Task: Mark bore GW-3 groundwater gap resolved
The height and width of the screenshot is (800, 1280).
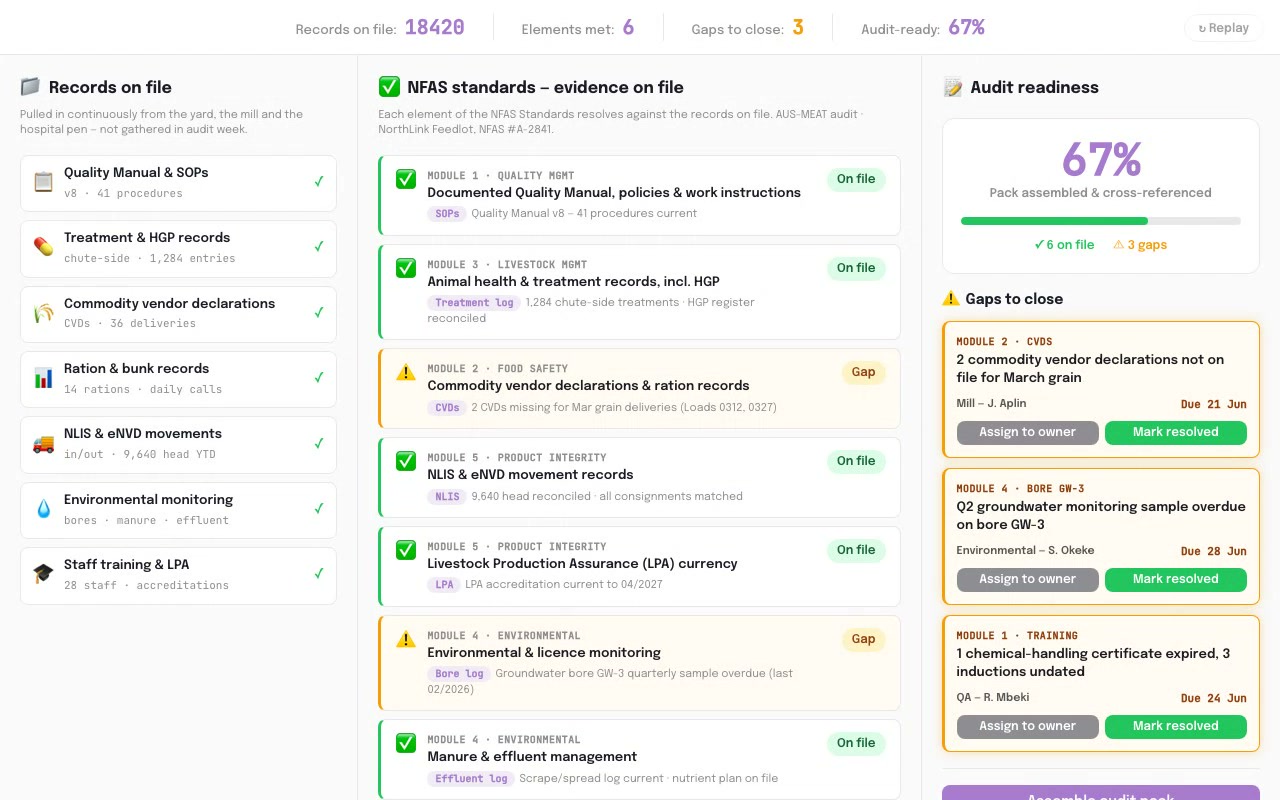Action: 1175,579
